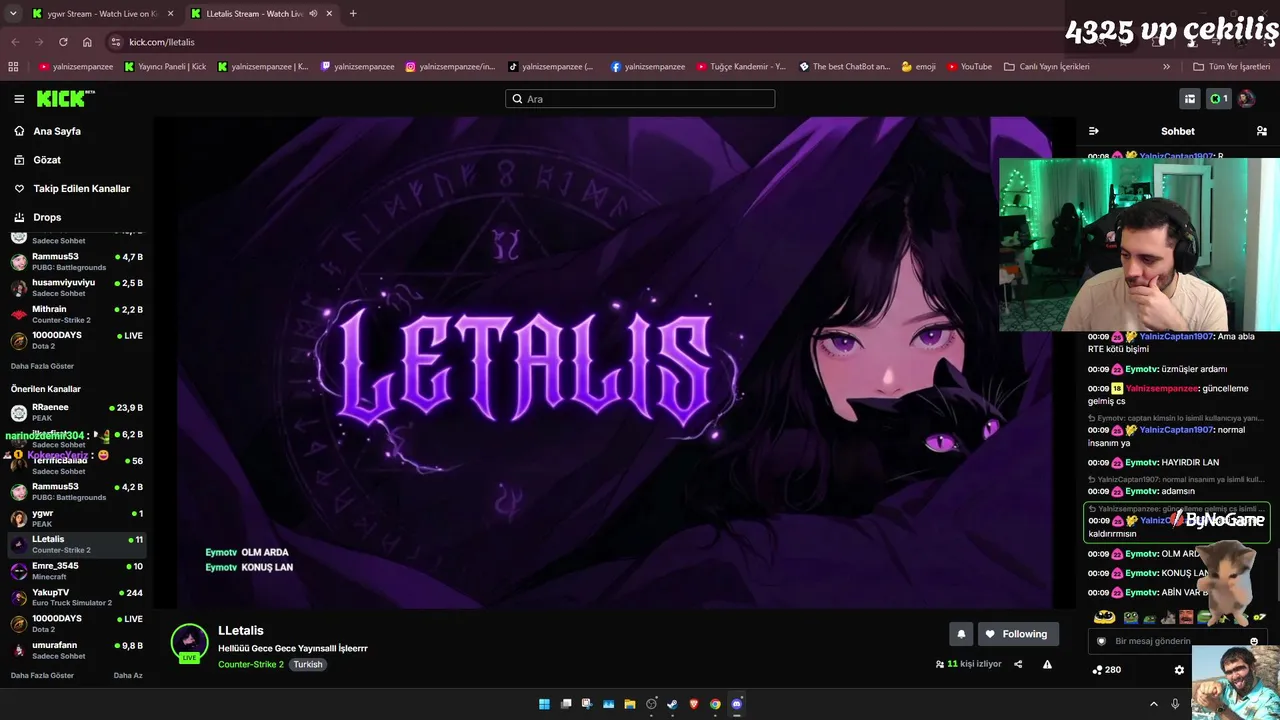Screen dimensions: 1280x720
Task: Open Tüm Yer İşaretleri folder
Action: click(x=1231, y=67)
